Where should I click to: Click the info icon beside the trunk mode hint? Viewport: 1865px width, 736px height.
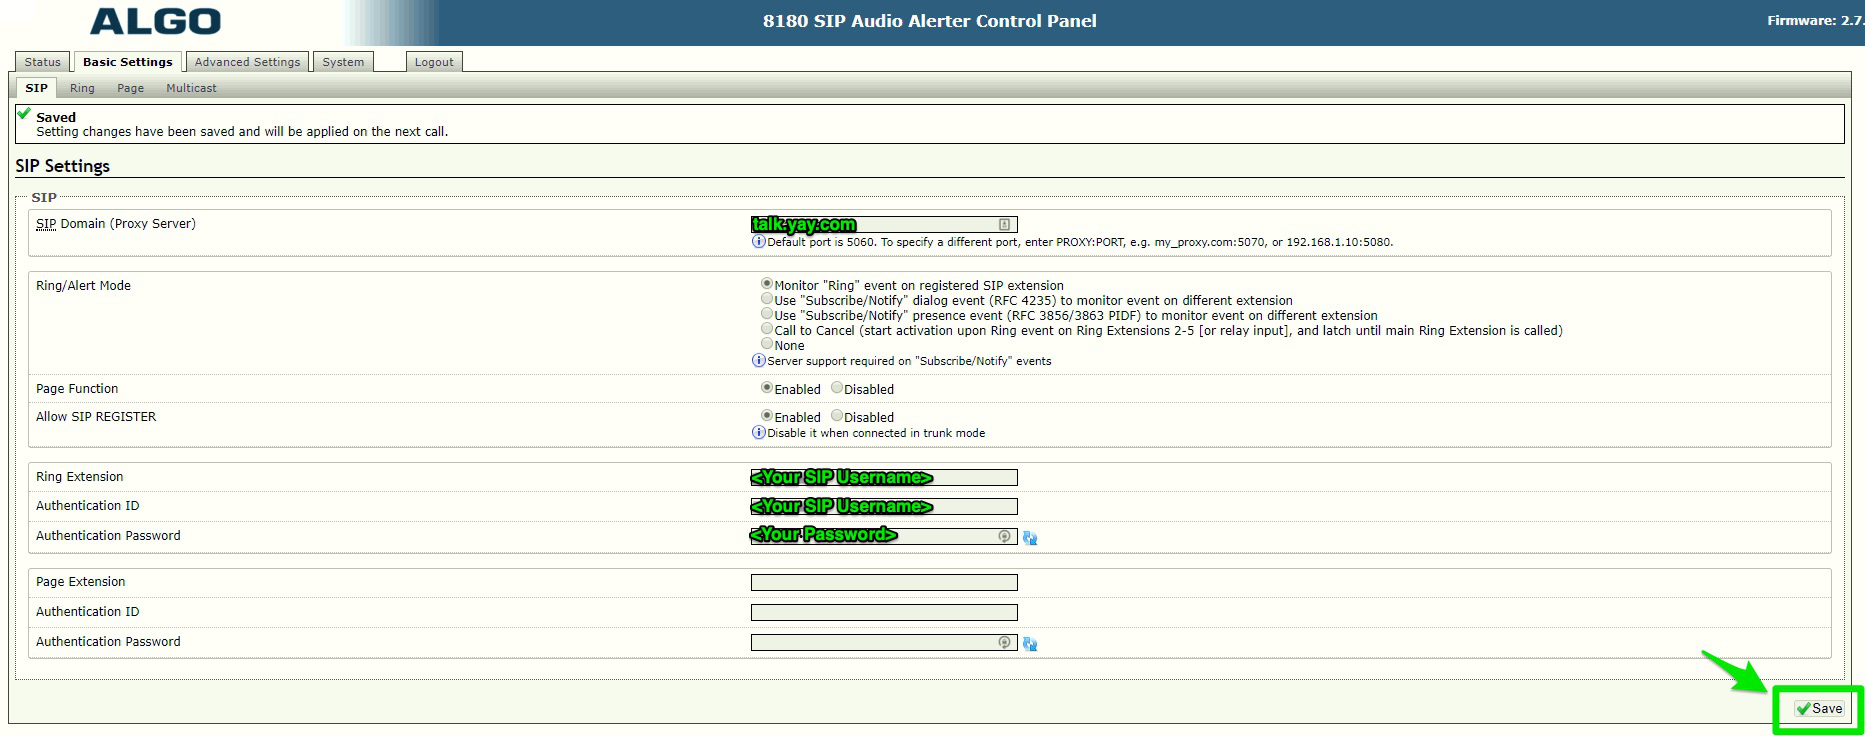click(758, 433)
